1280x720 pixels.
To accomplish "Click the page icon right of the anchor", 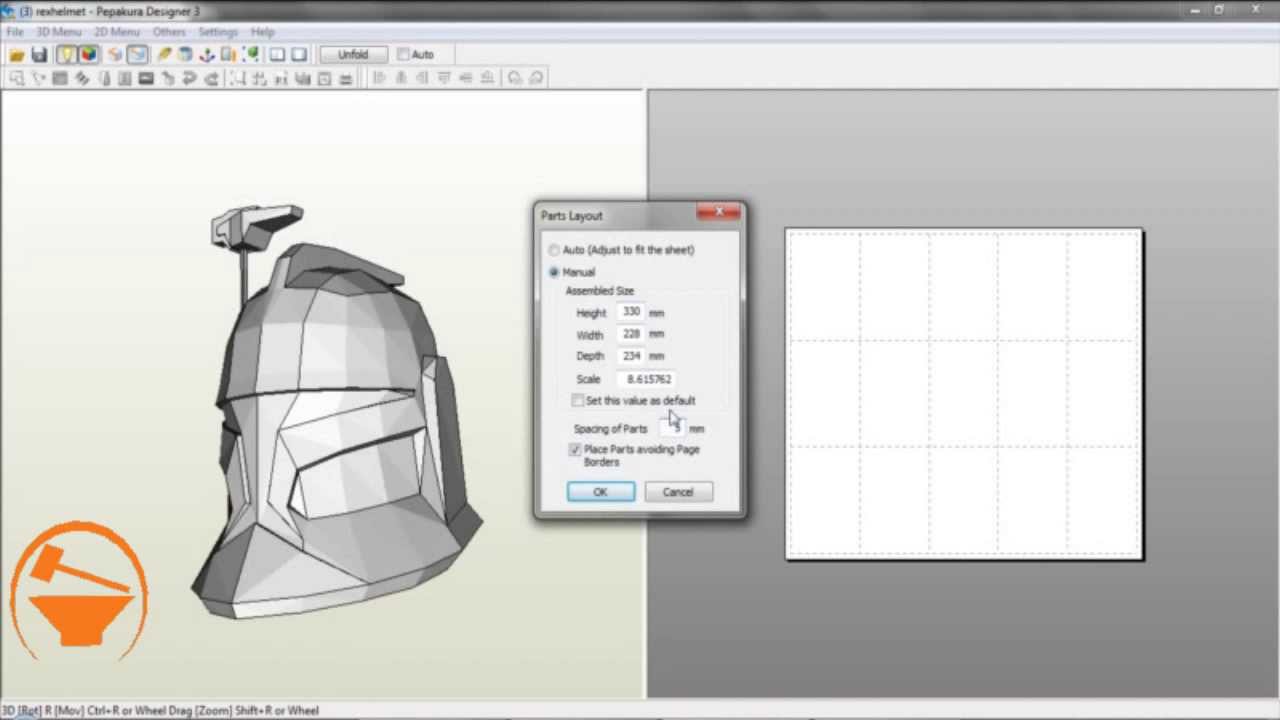I will 228,55.
